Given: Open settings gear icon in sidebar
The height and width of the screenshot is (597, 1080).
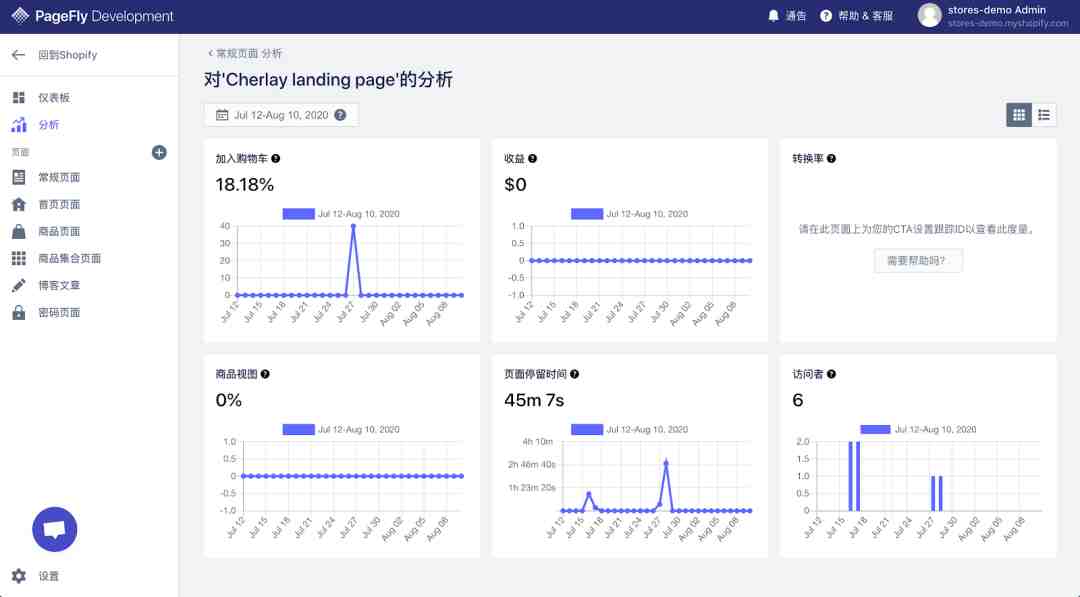Looking at the screenshot, I should 19,576.
